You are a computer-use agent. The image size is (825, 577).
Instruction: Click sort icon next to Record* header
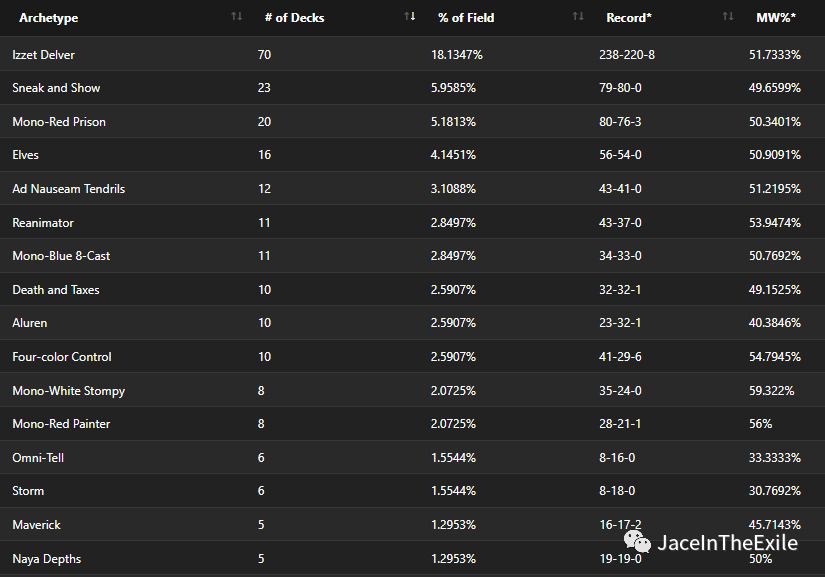(728, 17)
